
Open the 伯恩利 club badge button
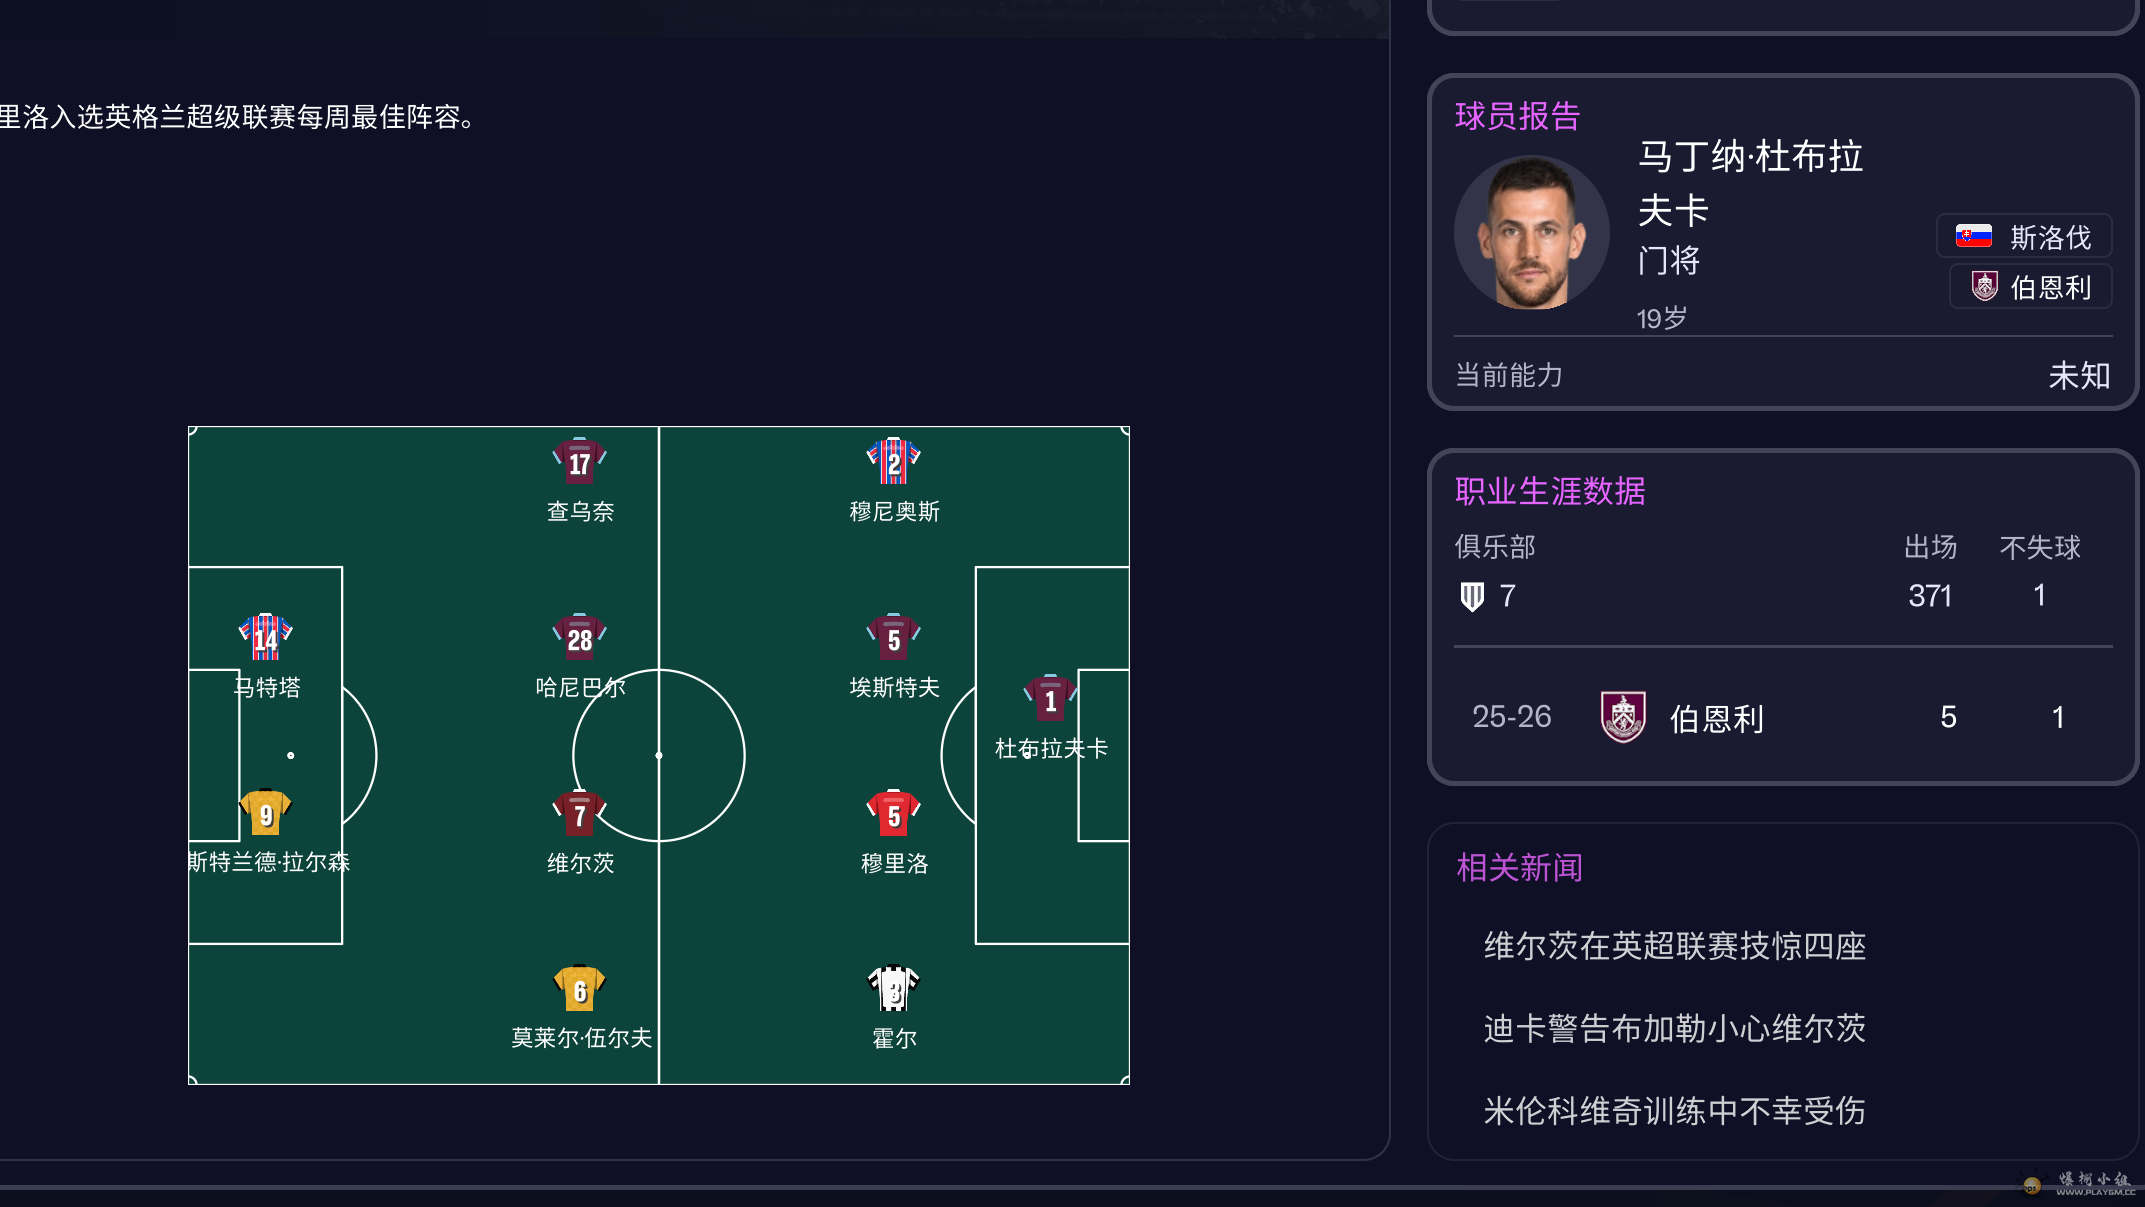click(x=2030, y=287)
